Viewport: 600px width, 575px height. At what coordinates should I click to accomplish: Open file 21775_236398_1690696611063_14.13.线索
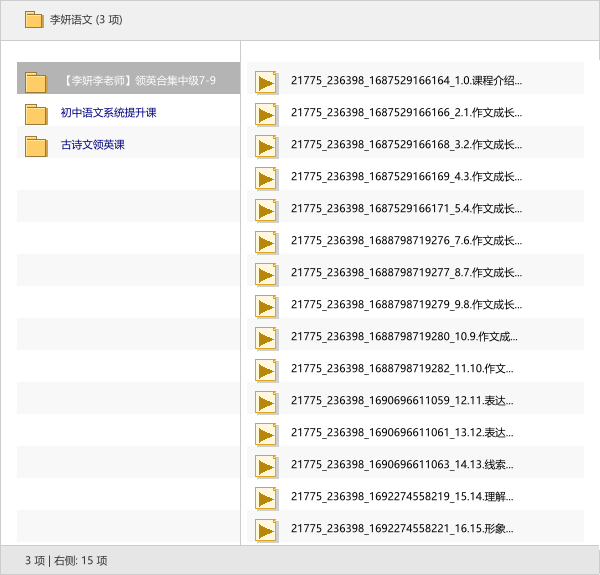pos(402,465)
